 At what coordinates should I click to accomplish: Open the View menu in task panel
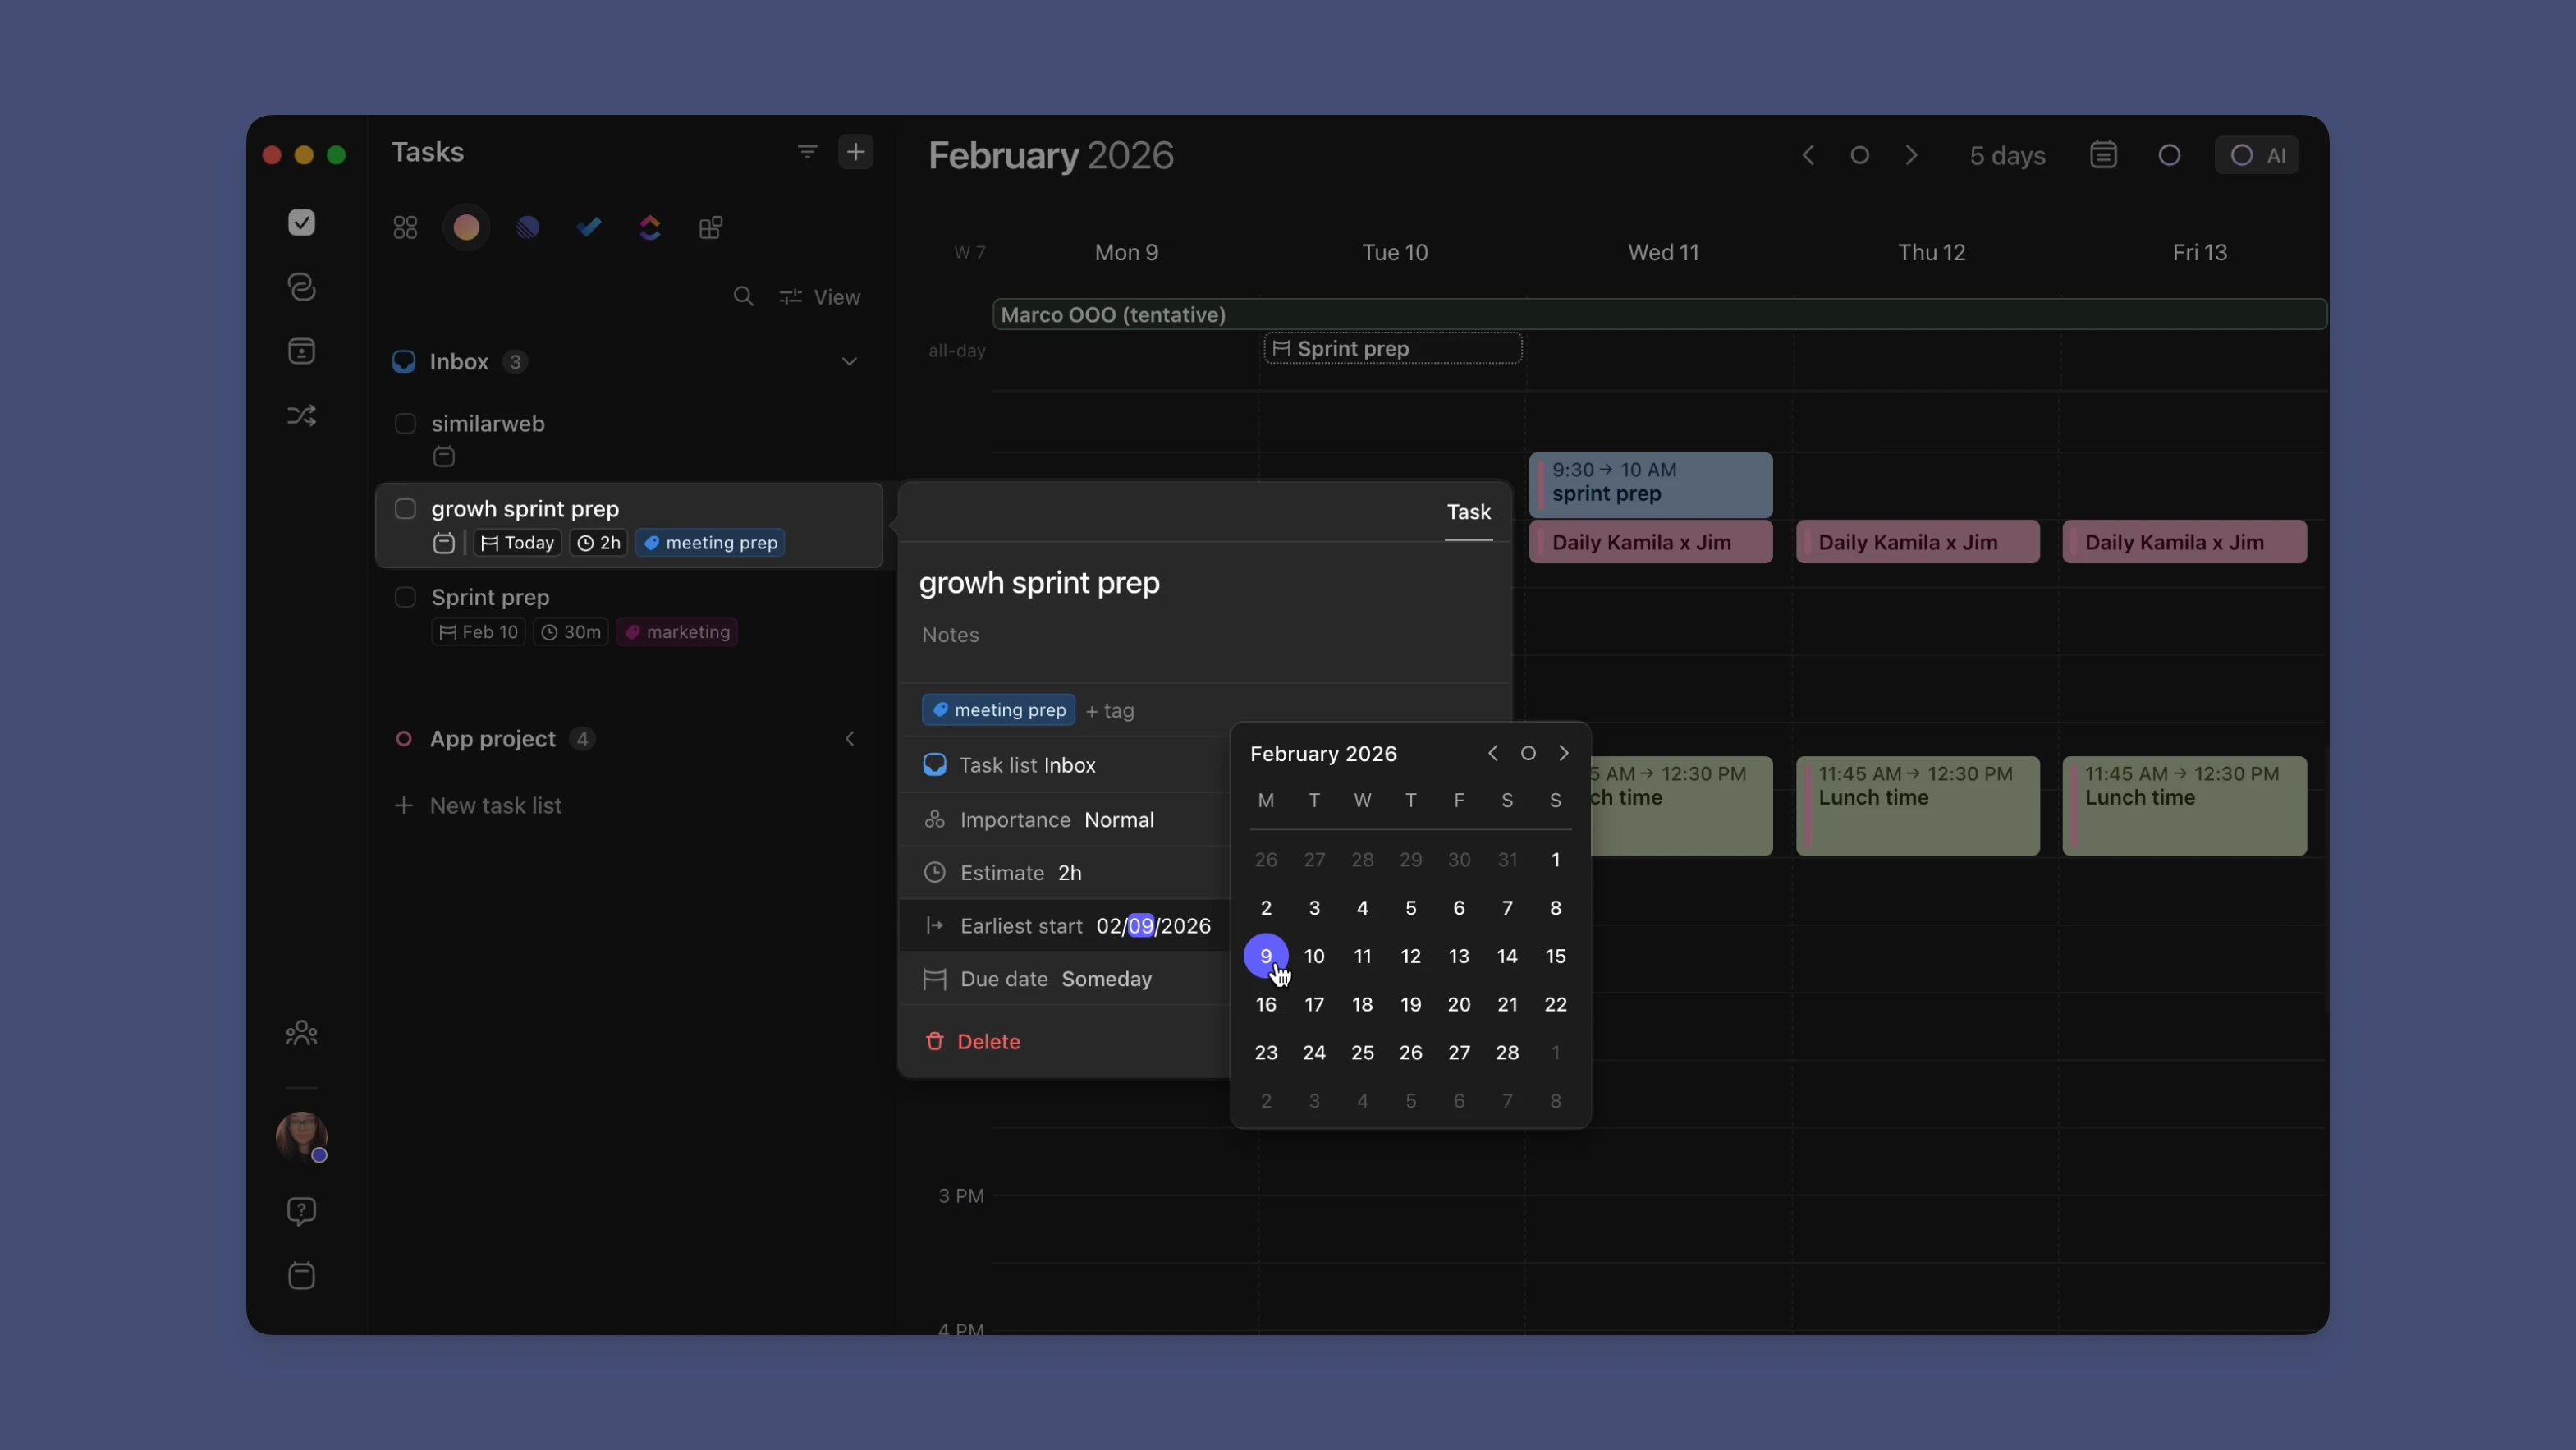click(821, 296)
